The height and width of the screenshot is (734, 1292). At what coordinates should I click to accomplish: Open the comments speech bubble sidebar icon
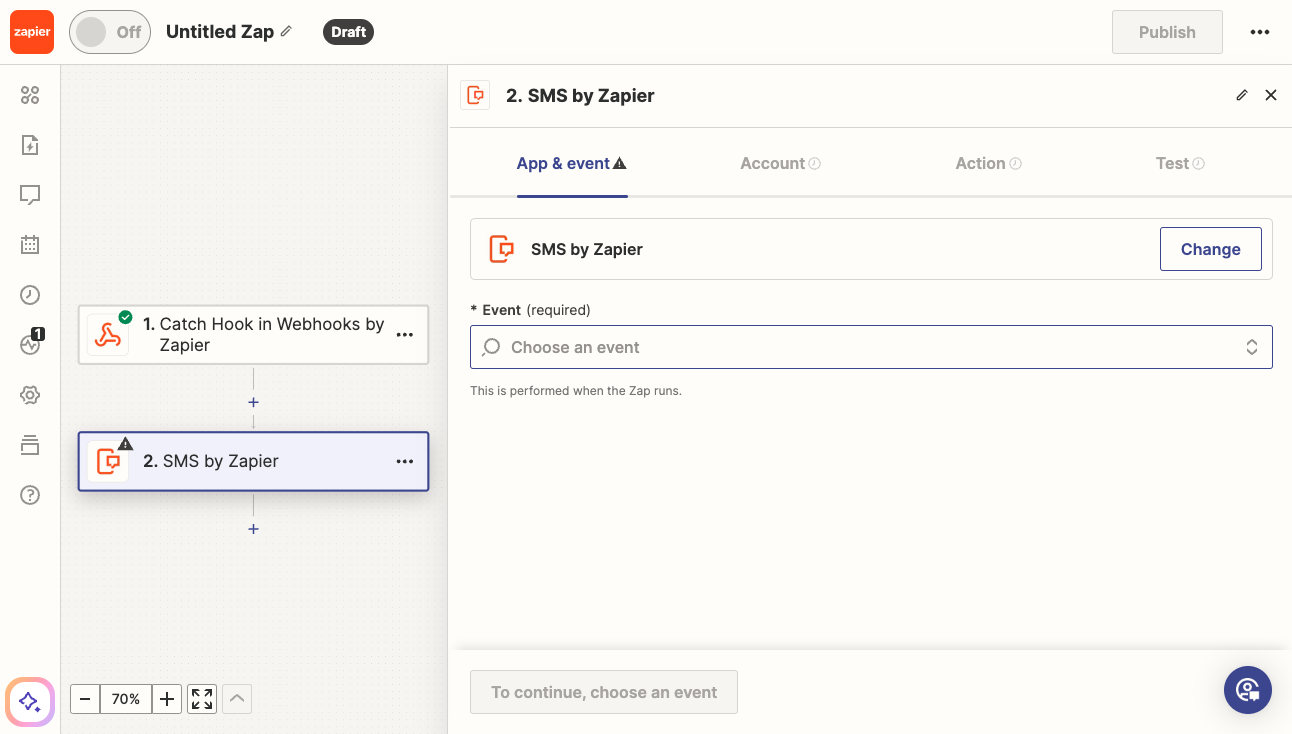click(x=30, y=195)
